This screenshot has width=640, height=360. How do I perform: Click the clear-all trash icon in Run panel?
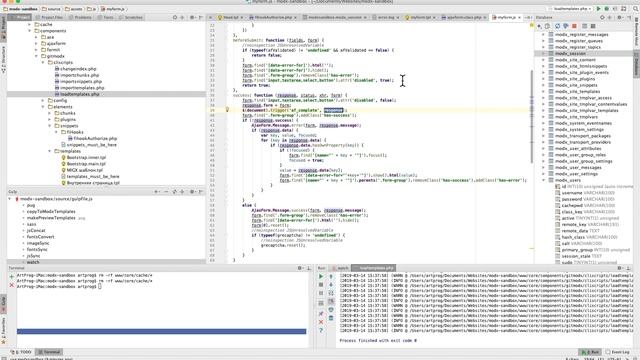(x=331, y=318)
